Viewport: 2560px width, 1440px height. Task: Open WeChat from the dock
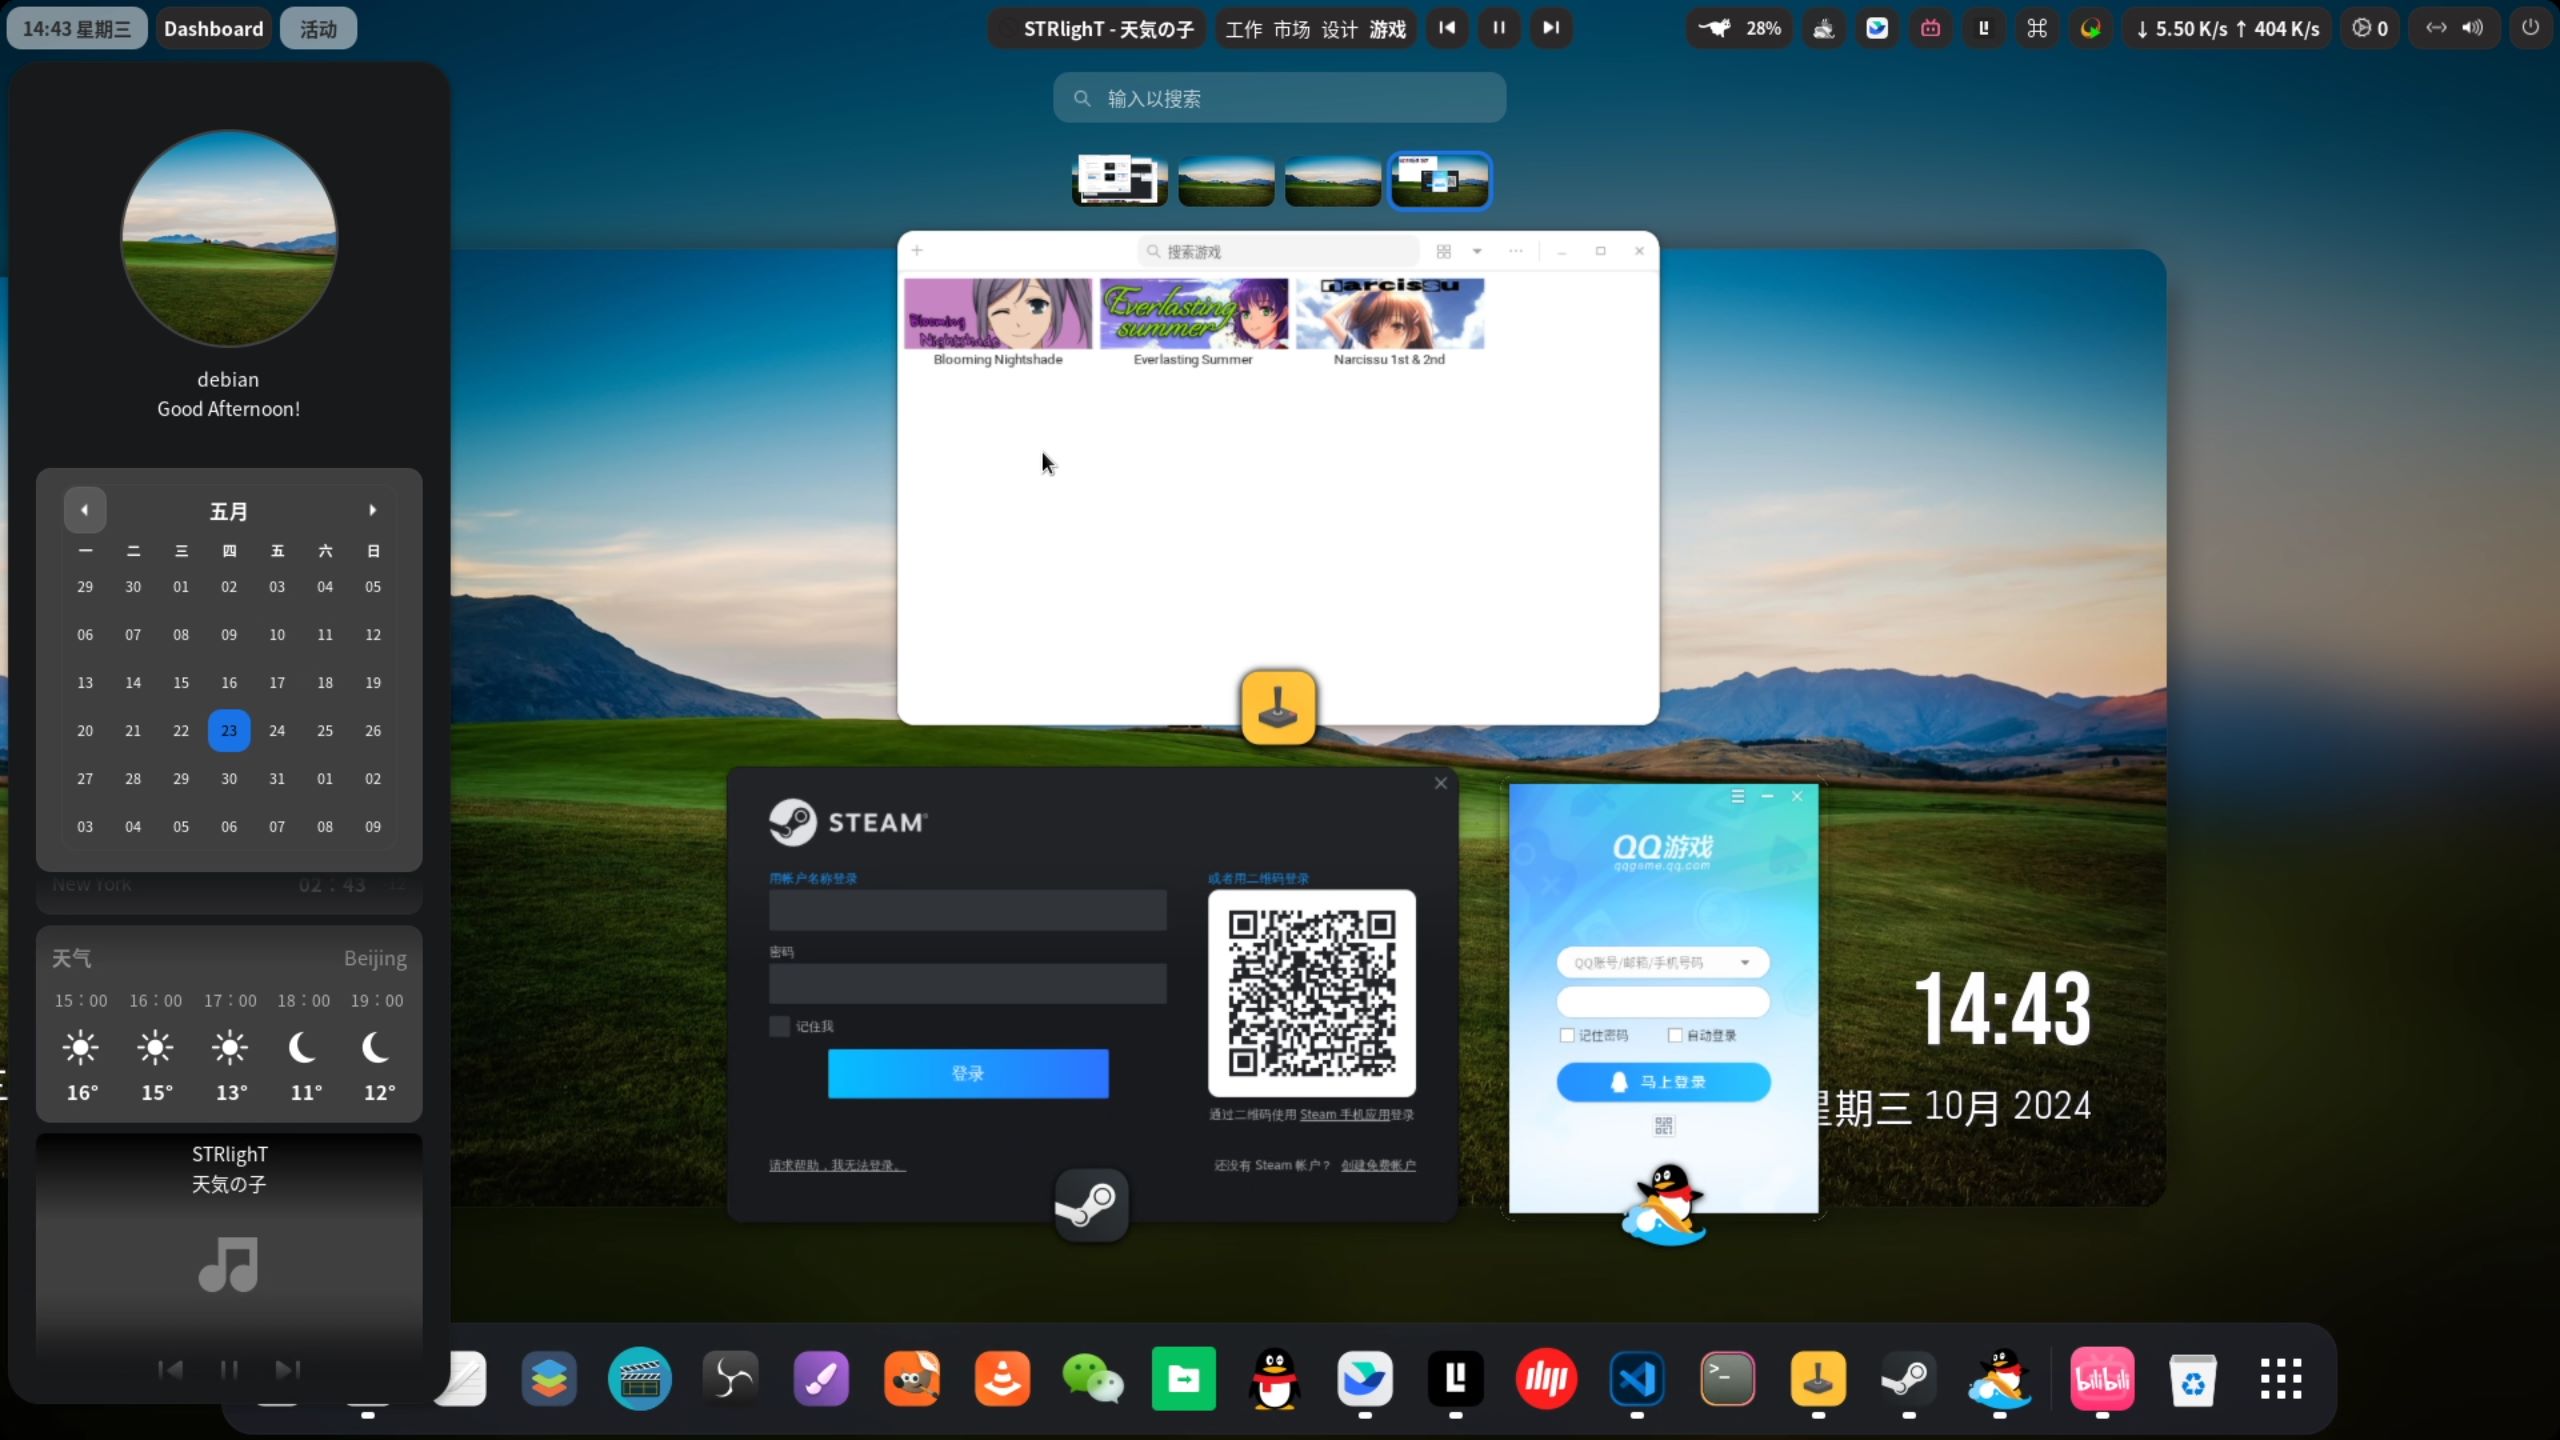coord(1092,1379)
